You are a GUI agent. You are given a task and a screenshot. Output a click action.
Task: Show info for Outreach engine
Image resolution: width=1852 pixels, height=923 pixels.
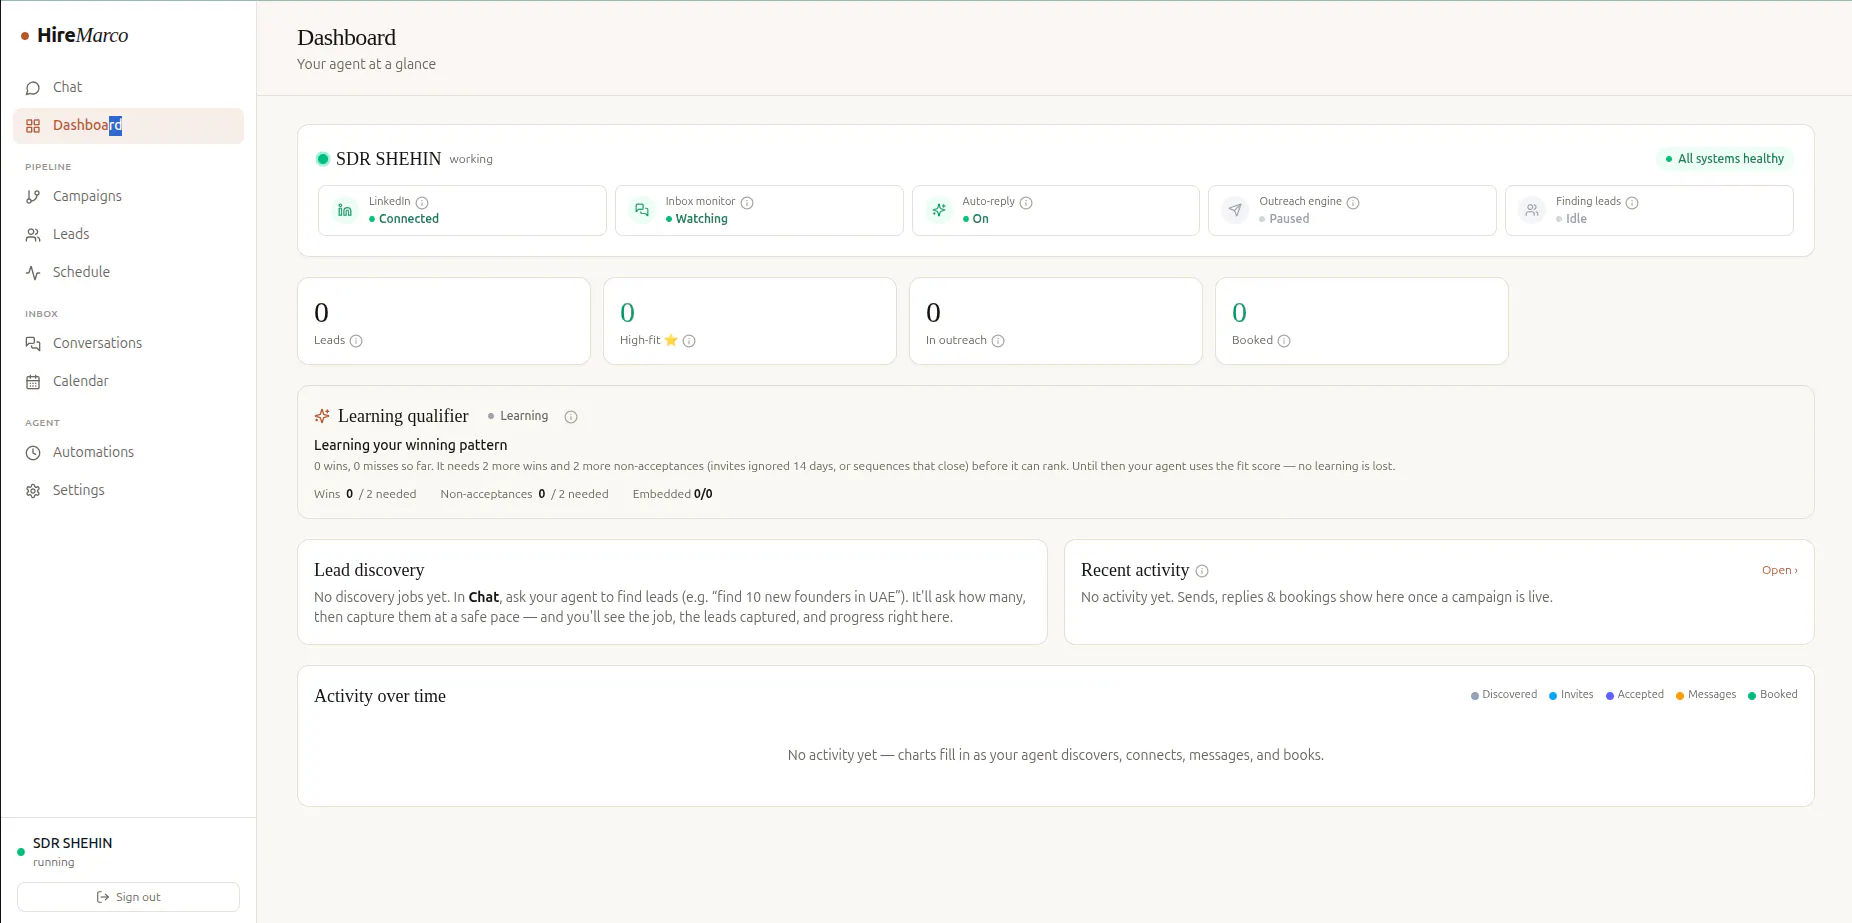[1353, 202]
